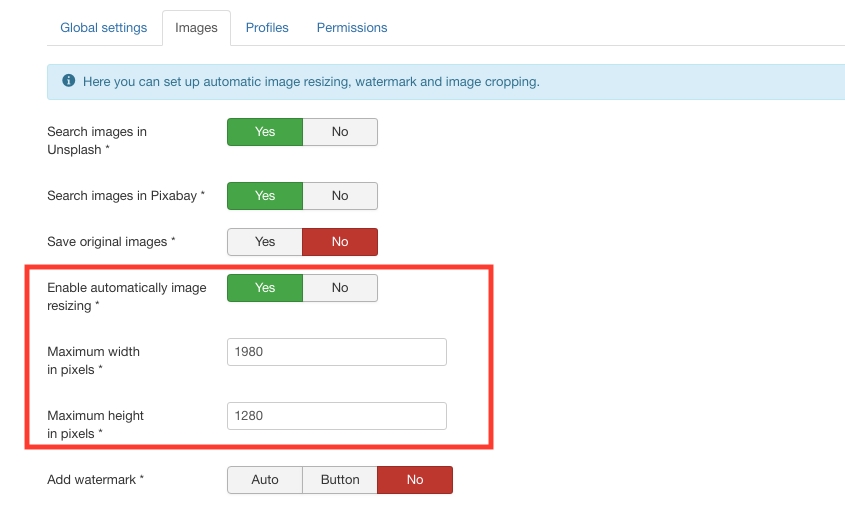Viewport: 845px width, 510px height.
Task: Select the Images tab
Action: [x=196, y=28]
